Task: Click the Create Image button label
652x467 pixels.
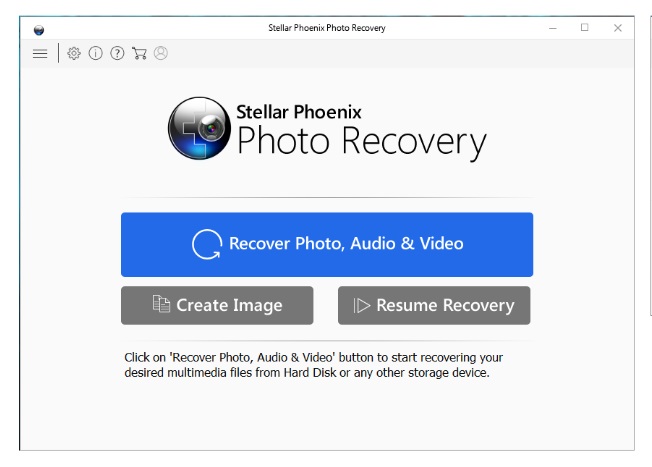Action: click(229, 305)
